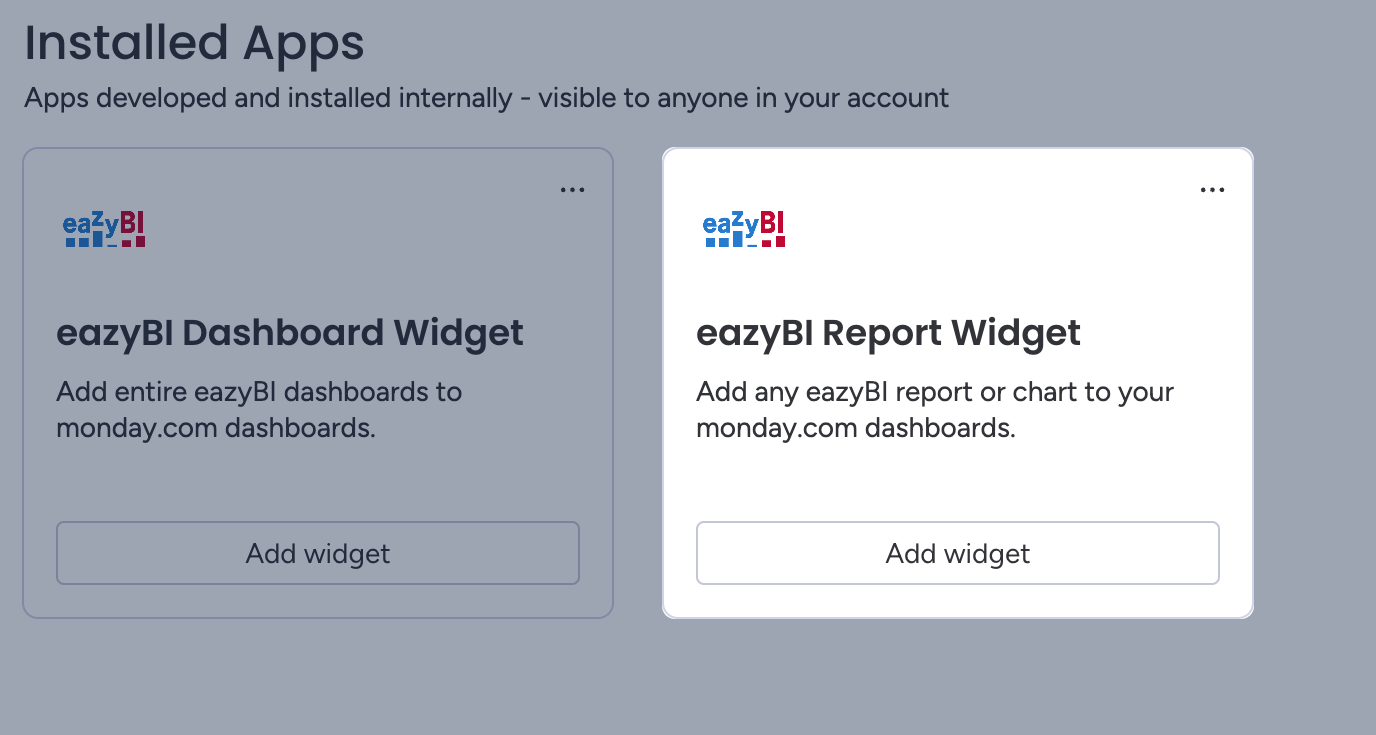The height and width of the screenshot is (735, 1376).
Task: Click 'monday.com dashboards.' text in Report Widget card
Action: tap(856, 428)
